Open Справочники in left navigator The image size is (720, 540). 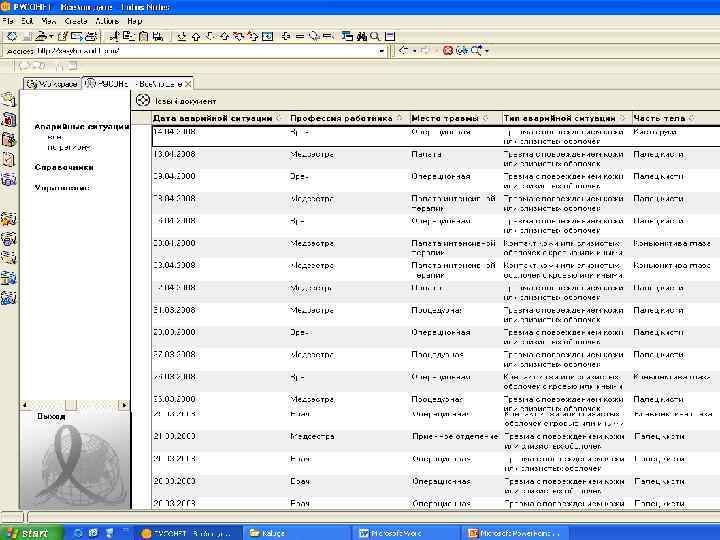coord(64,167)
